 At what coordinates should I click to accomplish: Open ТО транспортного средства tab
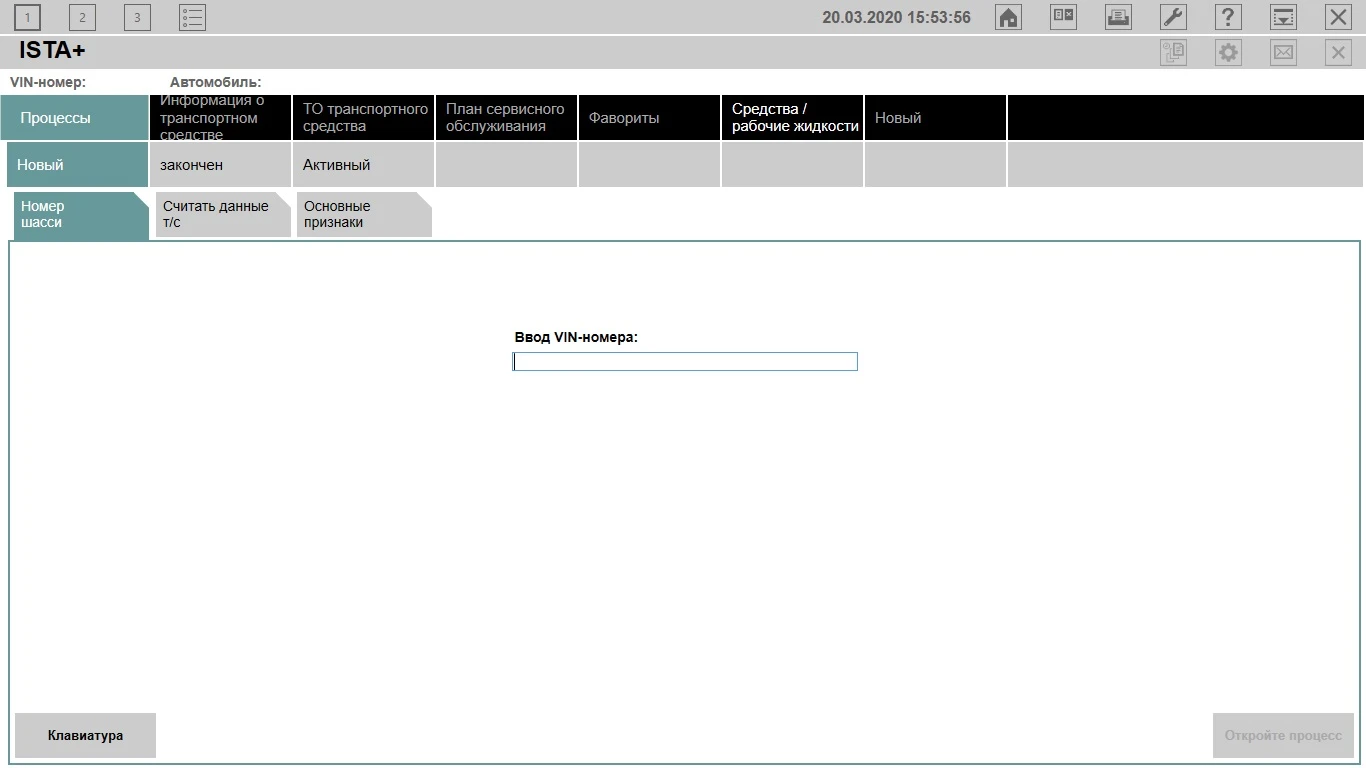click(x=364, y=118)
